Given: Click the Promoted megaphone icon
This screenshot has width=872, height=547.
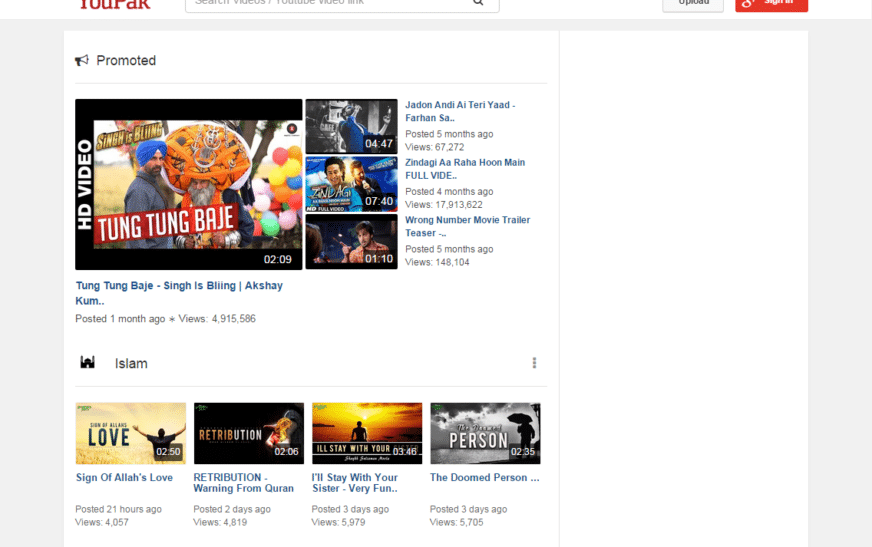Looking at the screenshot, I should (82, 60).
